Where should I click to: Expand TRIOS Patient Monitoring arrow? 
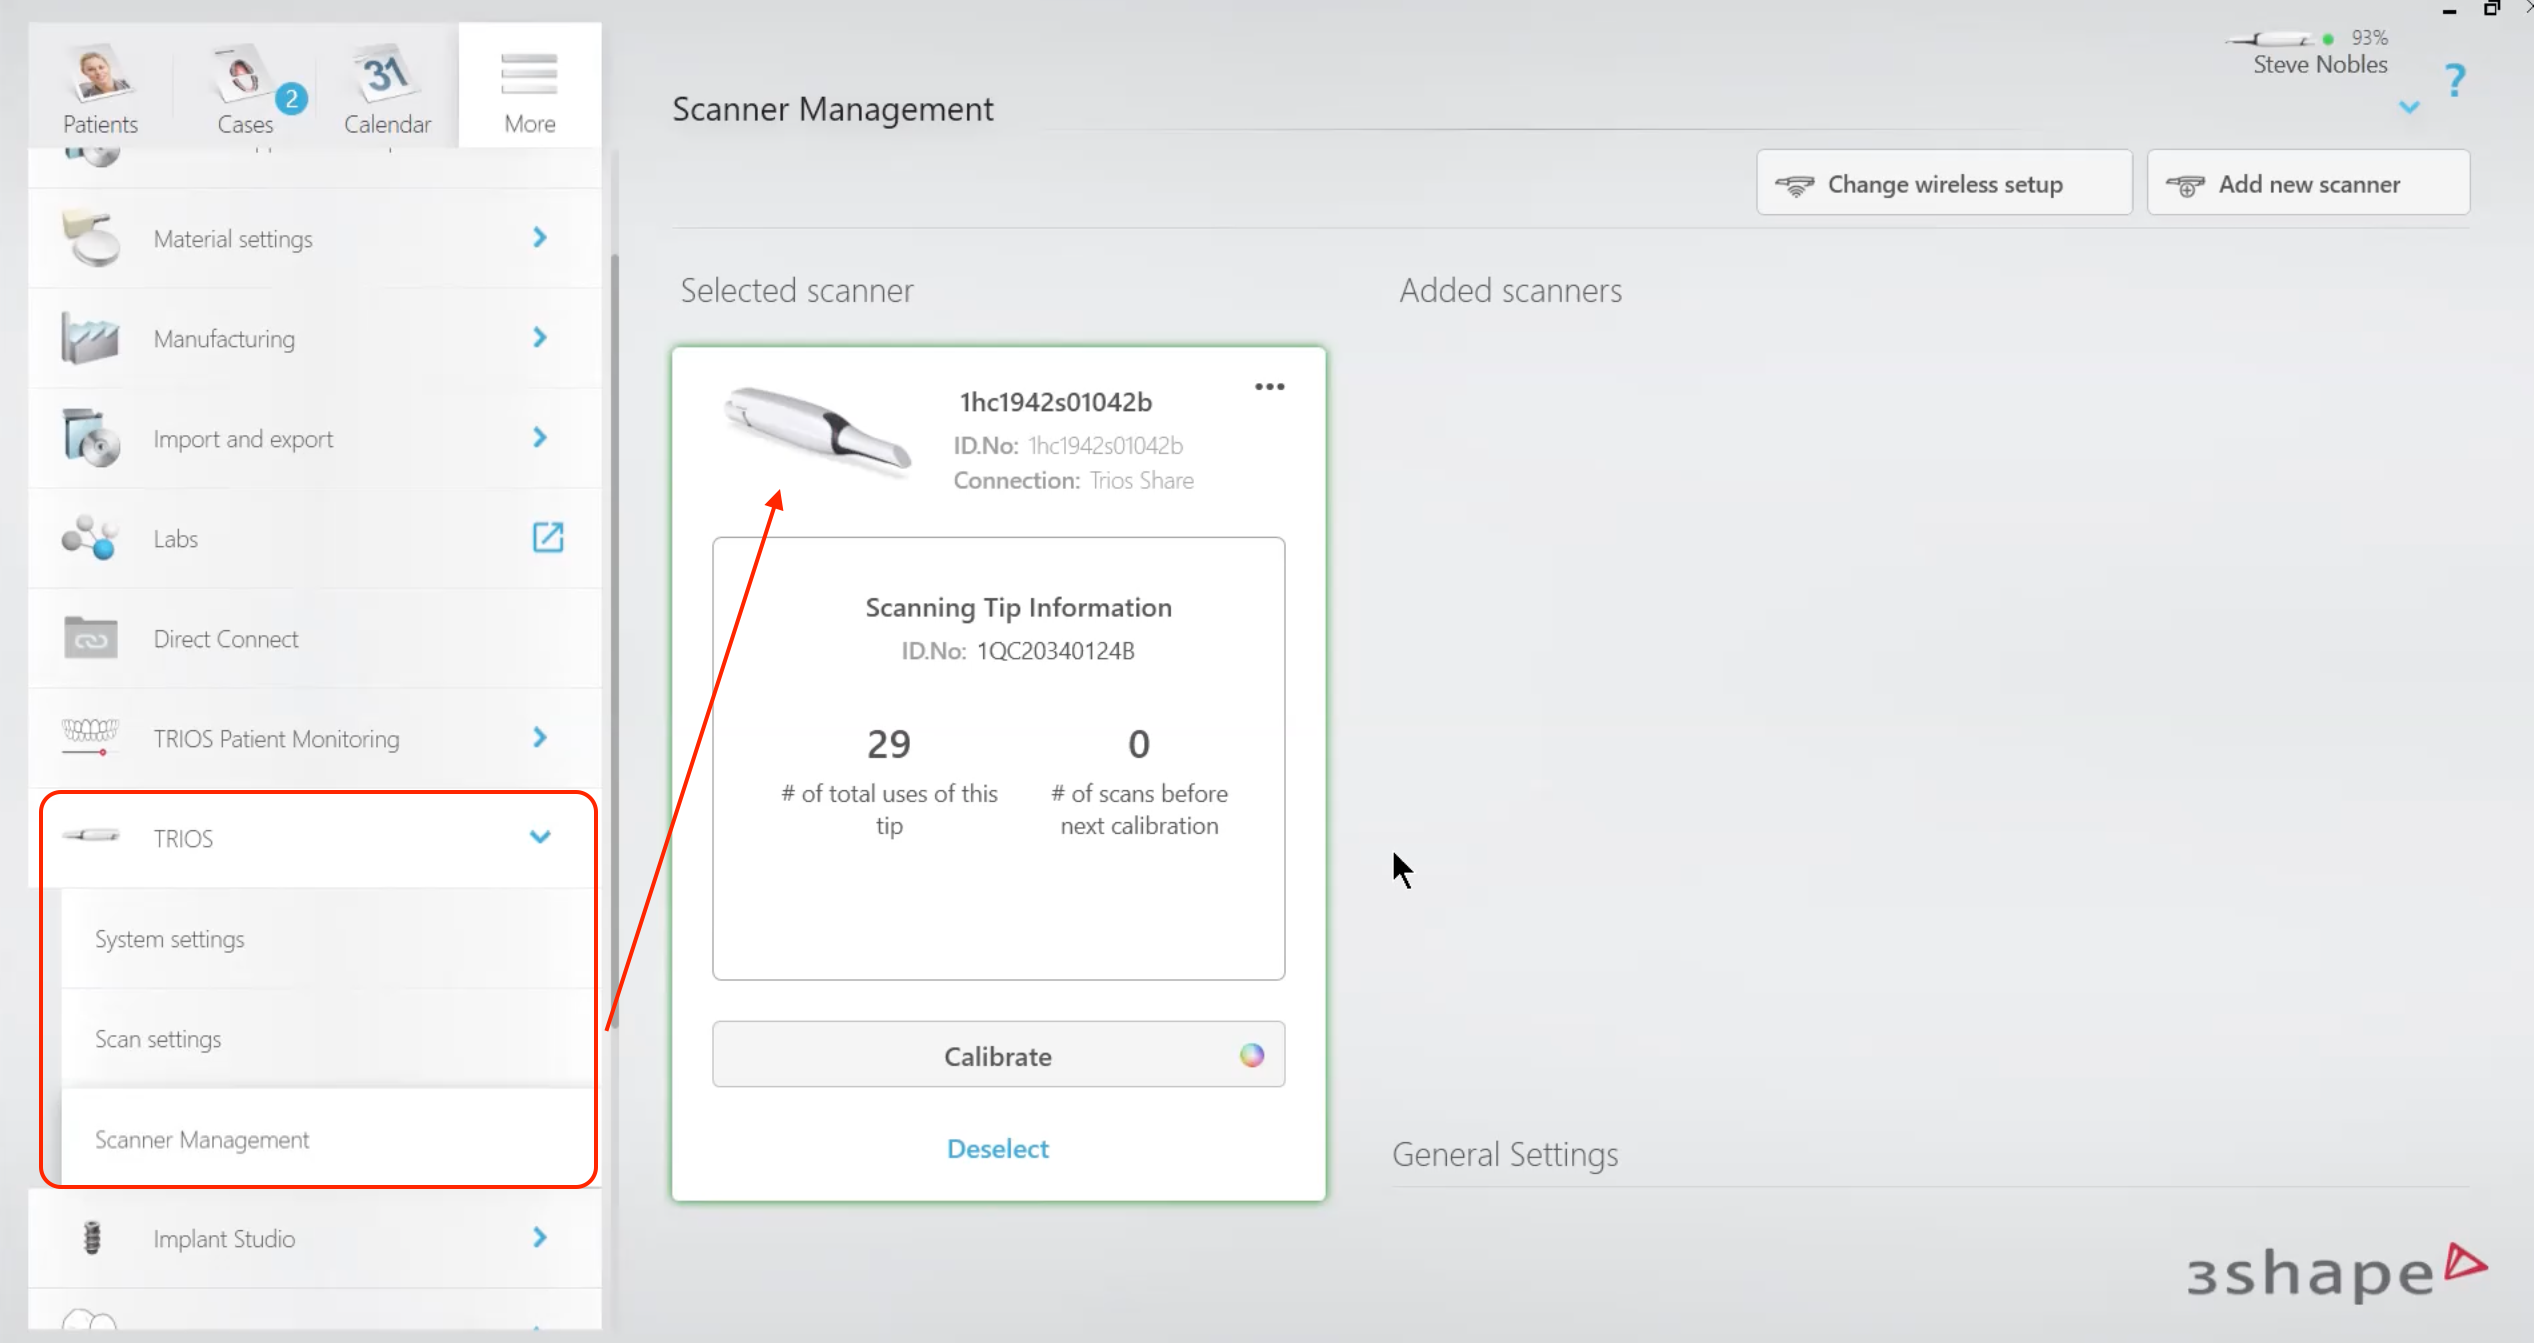pos(540,738)
